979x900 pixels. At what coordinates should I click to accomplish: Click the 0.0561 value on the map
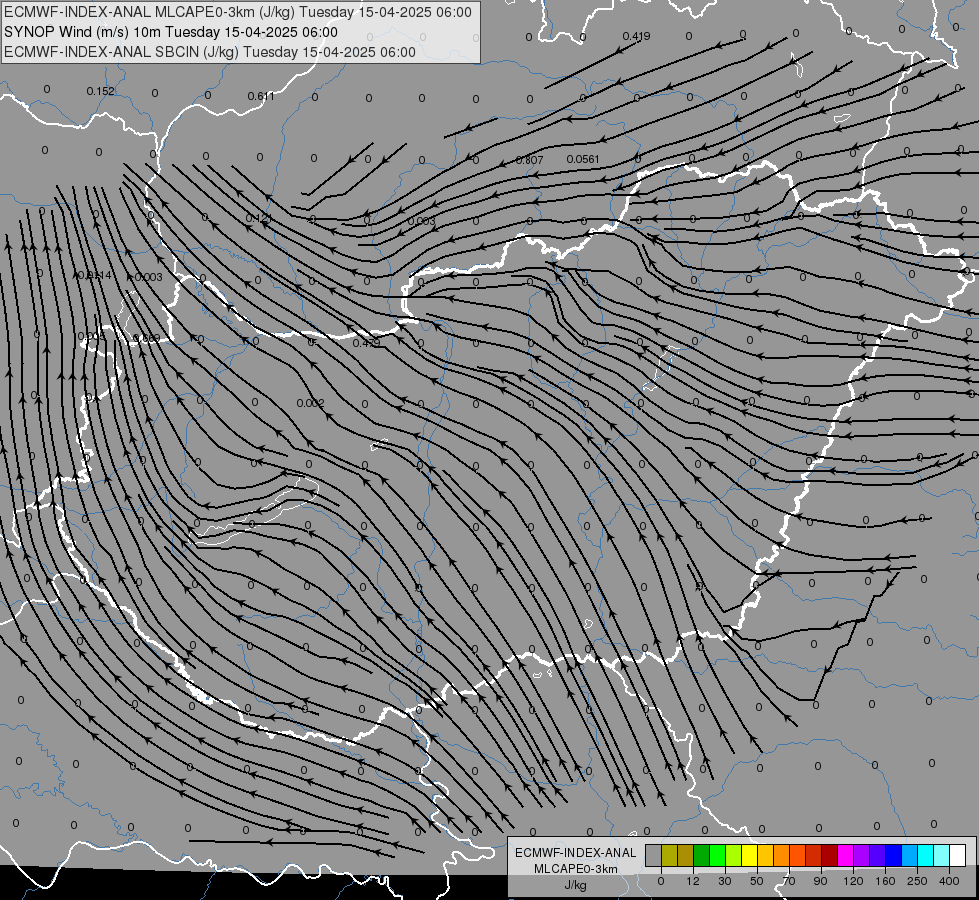pos(583,159)
